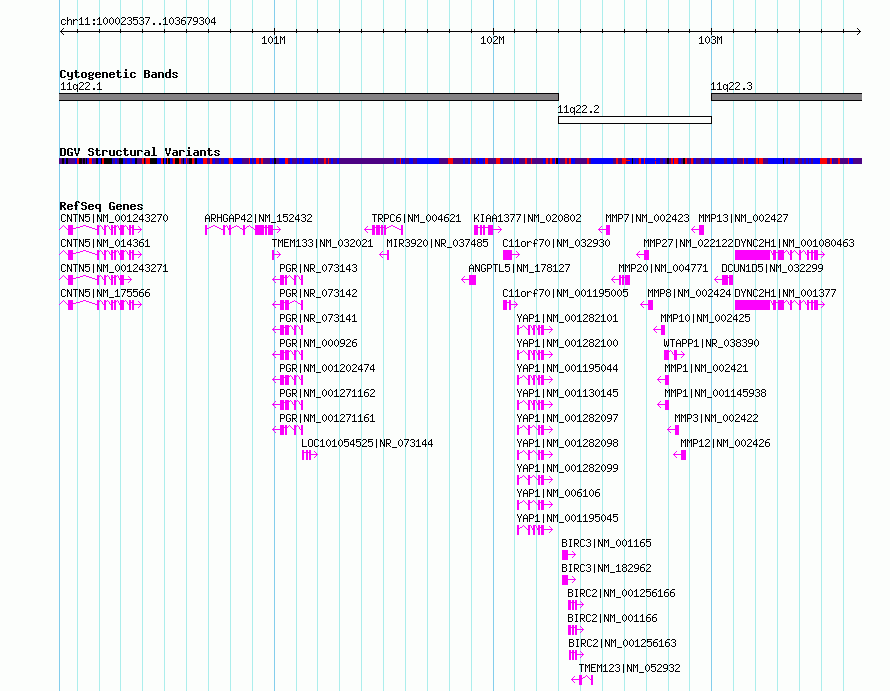Click the YAP1|NM_001130145 transcript label
Screen dimensions: 890x691
(x=568, y=393)
